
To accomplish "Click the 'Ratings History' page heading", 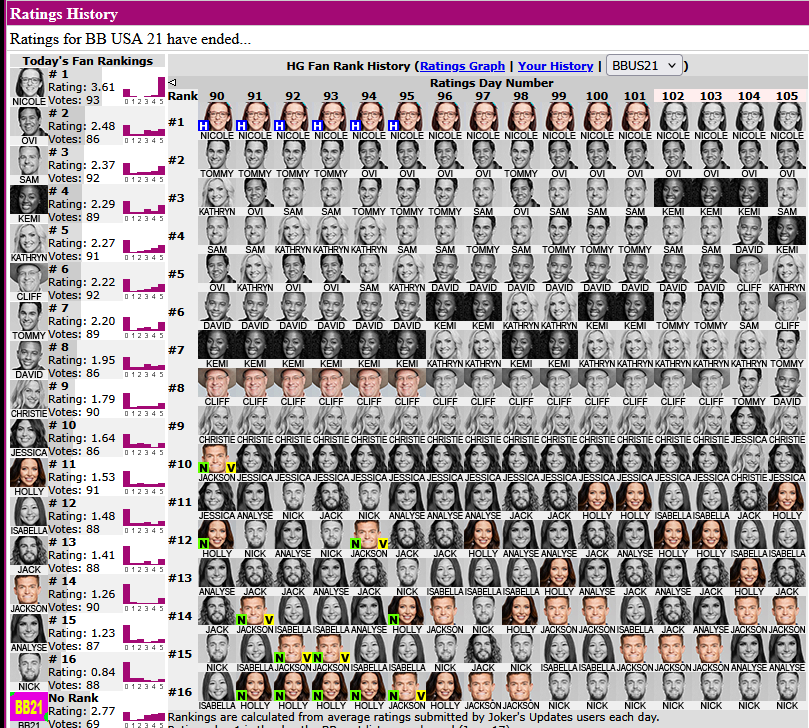I will point(64,14).
